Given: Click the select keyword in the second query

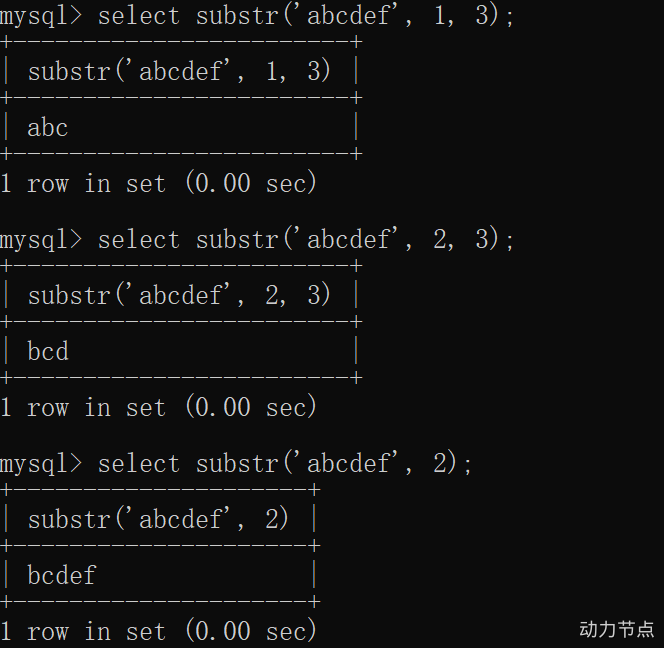Looking at the screenshot, I should click(139, 240).
